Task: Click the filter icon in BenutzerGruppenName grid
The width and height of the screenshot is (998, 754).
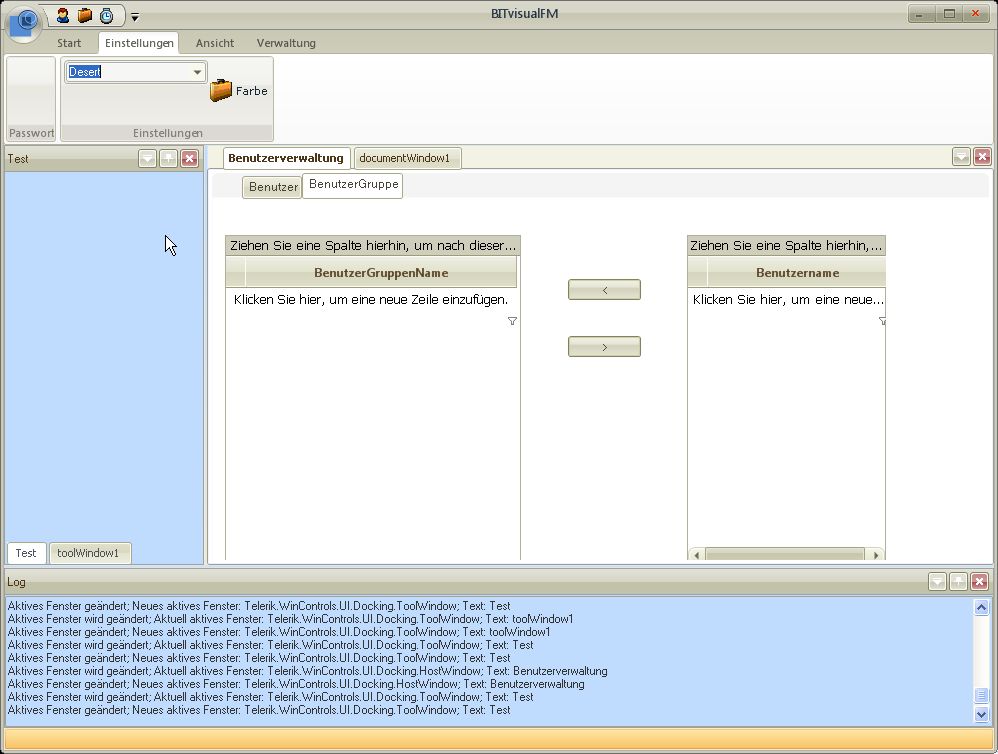Action: 512,321
